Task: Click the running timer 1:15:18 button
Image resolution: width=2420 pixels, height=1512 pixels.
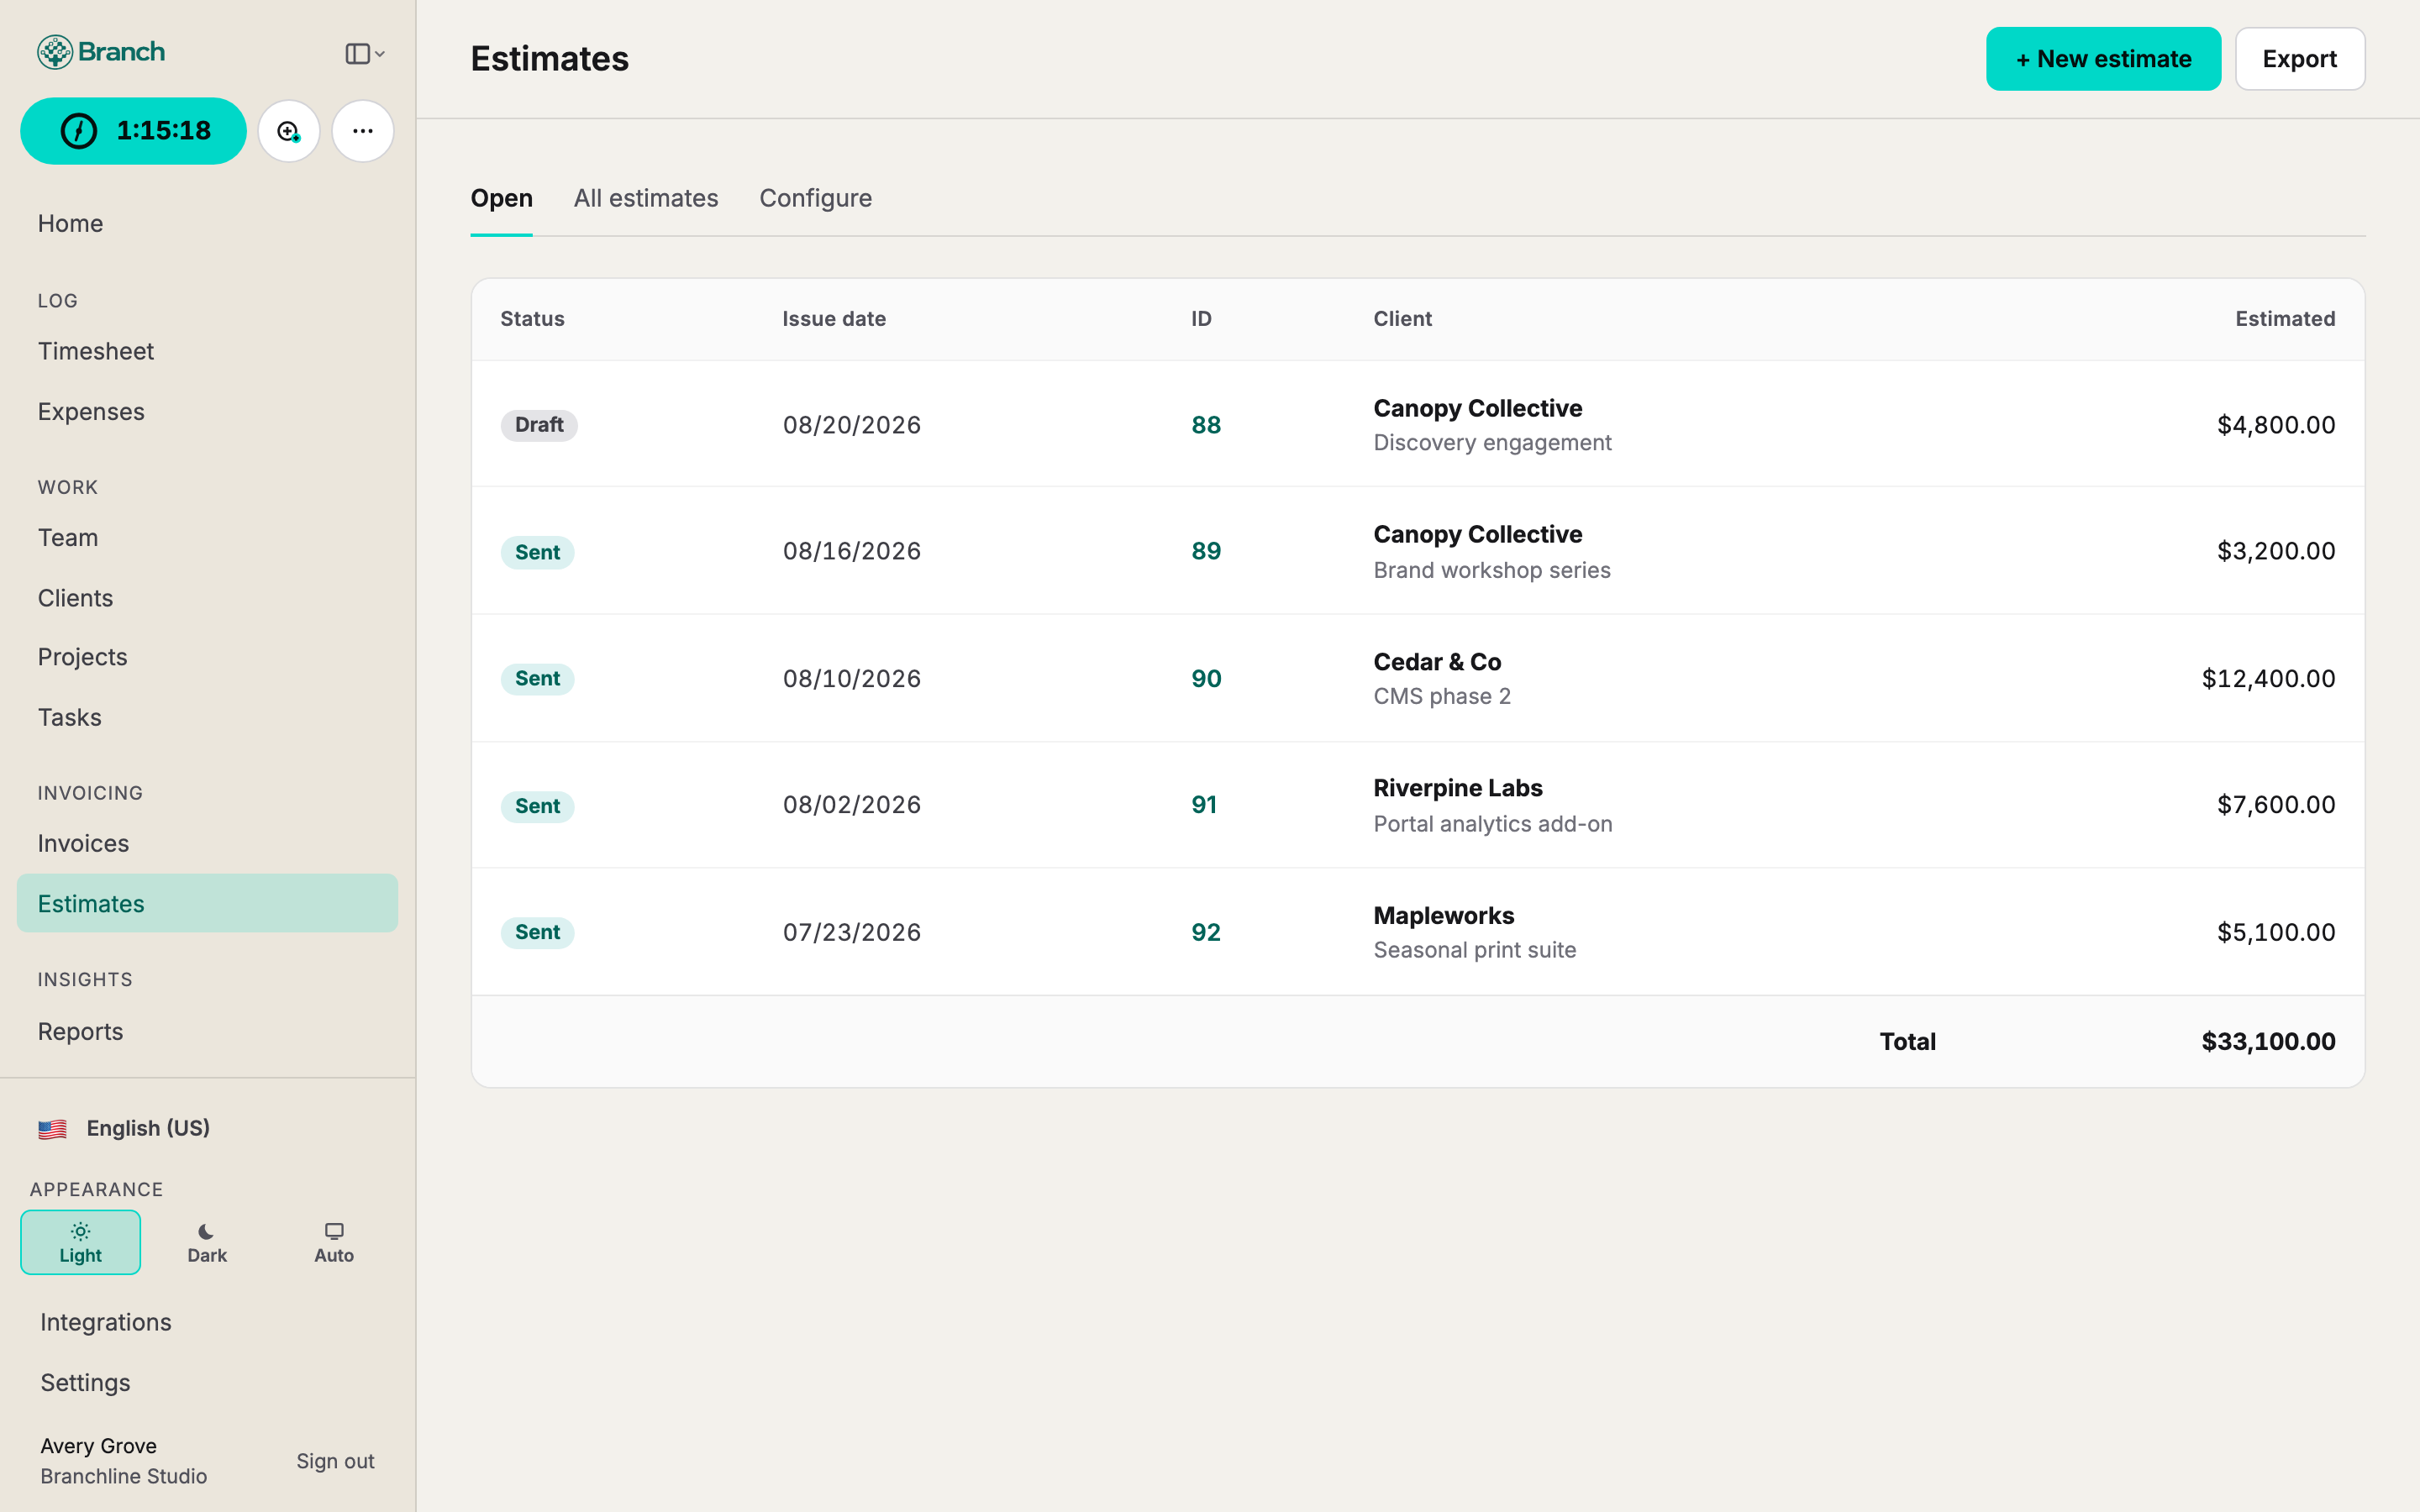Action: pyautogui.click(x=133, y=131)
